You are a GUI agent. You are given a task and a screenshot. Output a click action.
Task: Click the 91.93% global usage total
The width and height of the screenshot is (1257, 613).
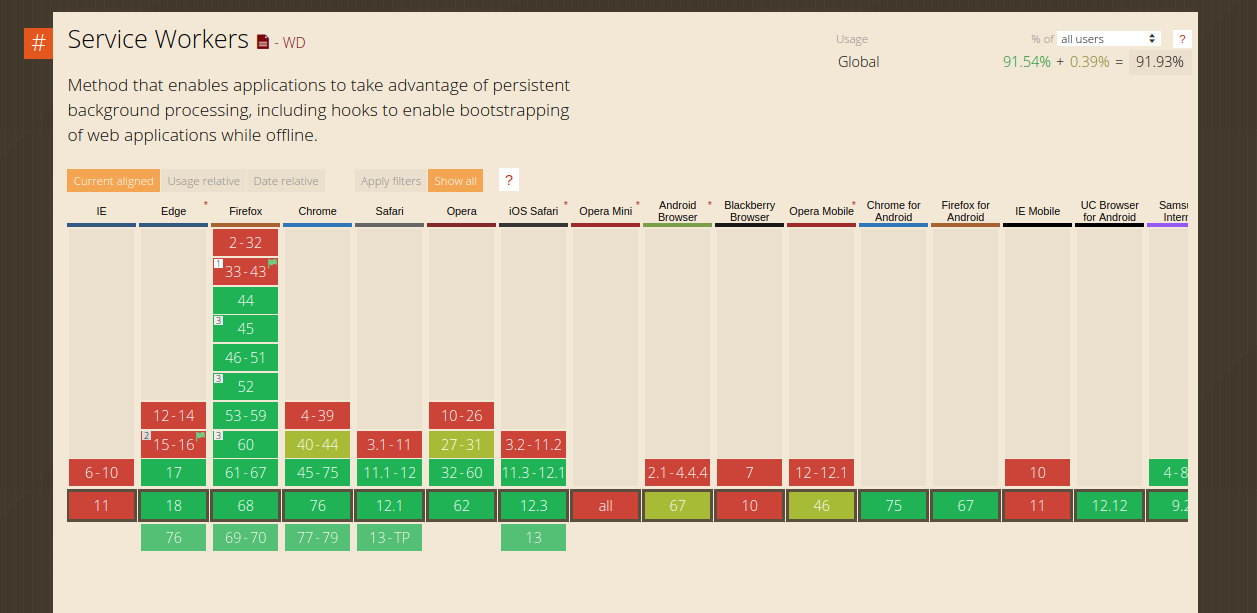[1160, 62]
